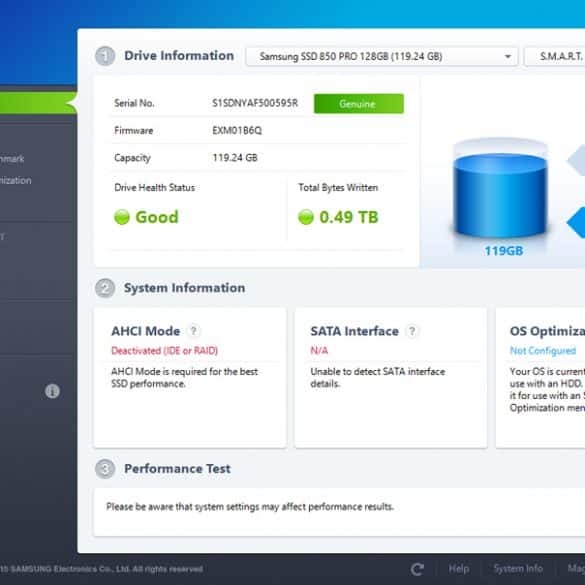Click the AHCI Mode card title

pos(146,331)
